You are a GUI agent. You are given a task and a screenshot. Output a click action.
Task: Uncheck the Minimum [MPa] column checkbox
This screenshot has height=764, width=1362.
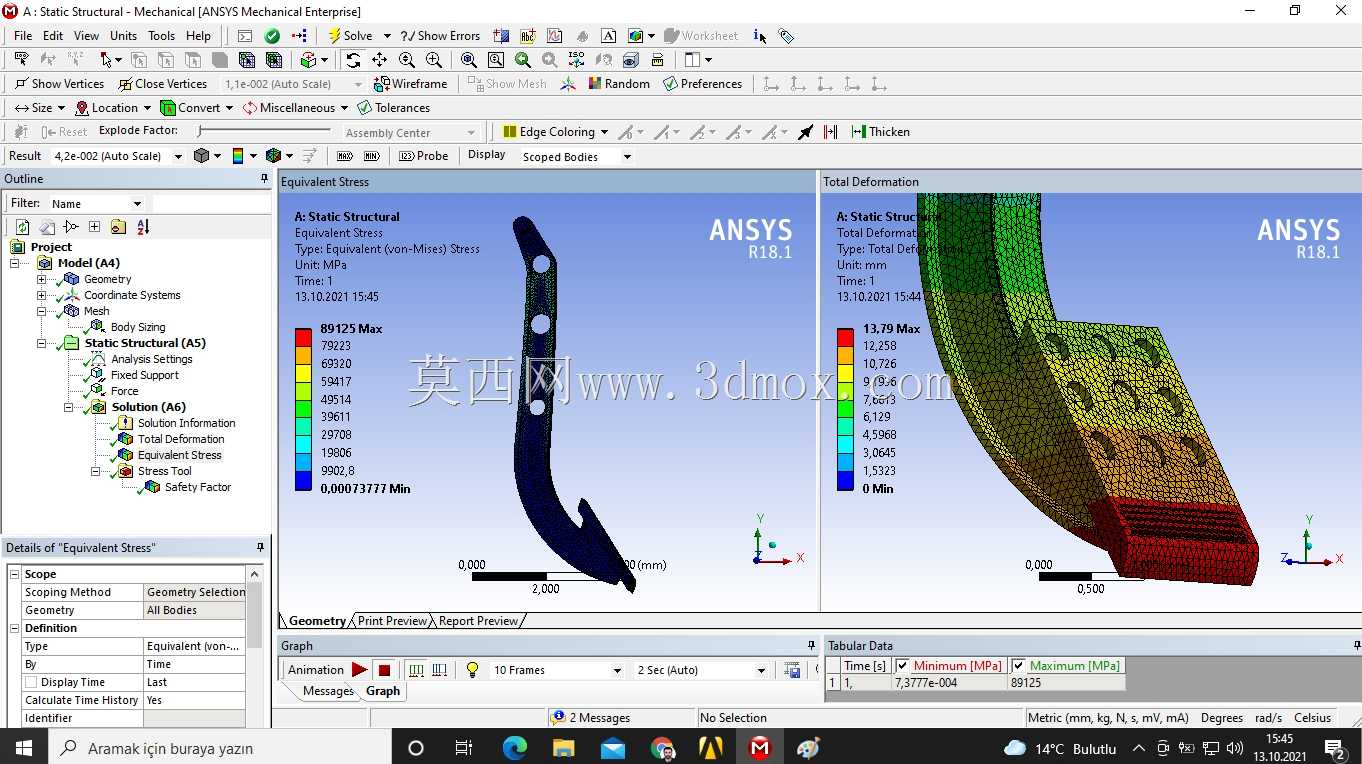click(903, 666)
